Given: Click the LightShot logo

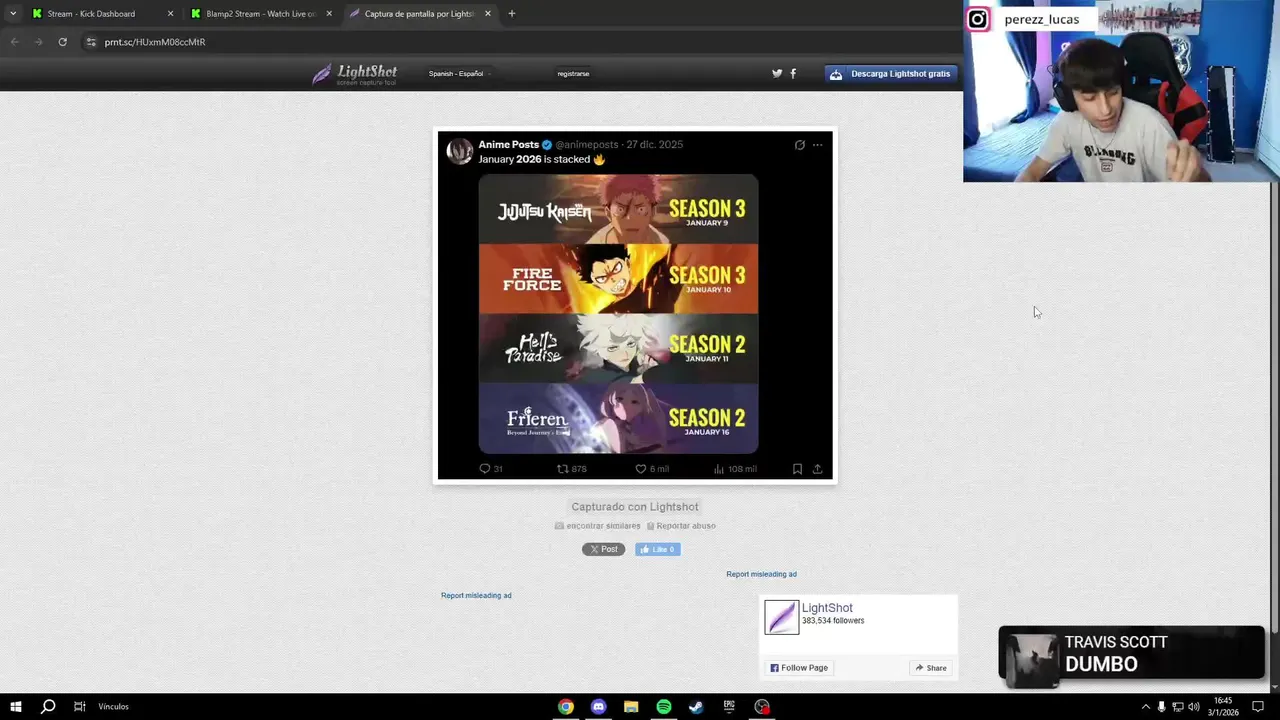Looking at the screenshot, I should [x=354, y=74].
